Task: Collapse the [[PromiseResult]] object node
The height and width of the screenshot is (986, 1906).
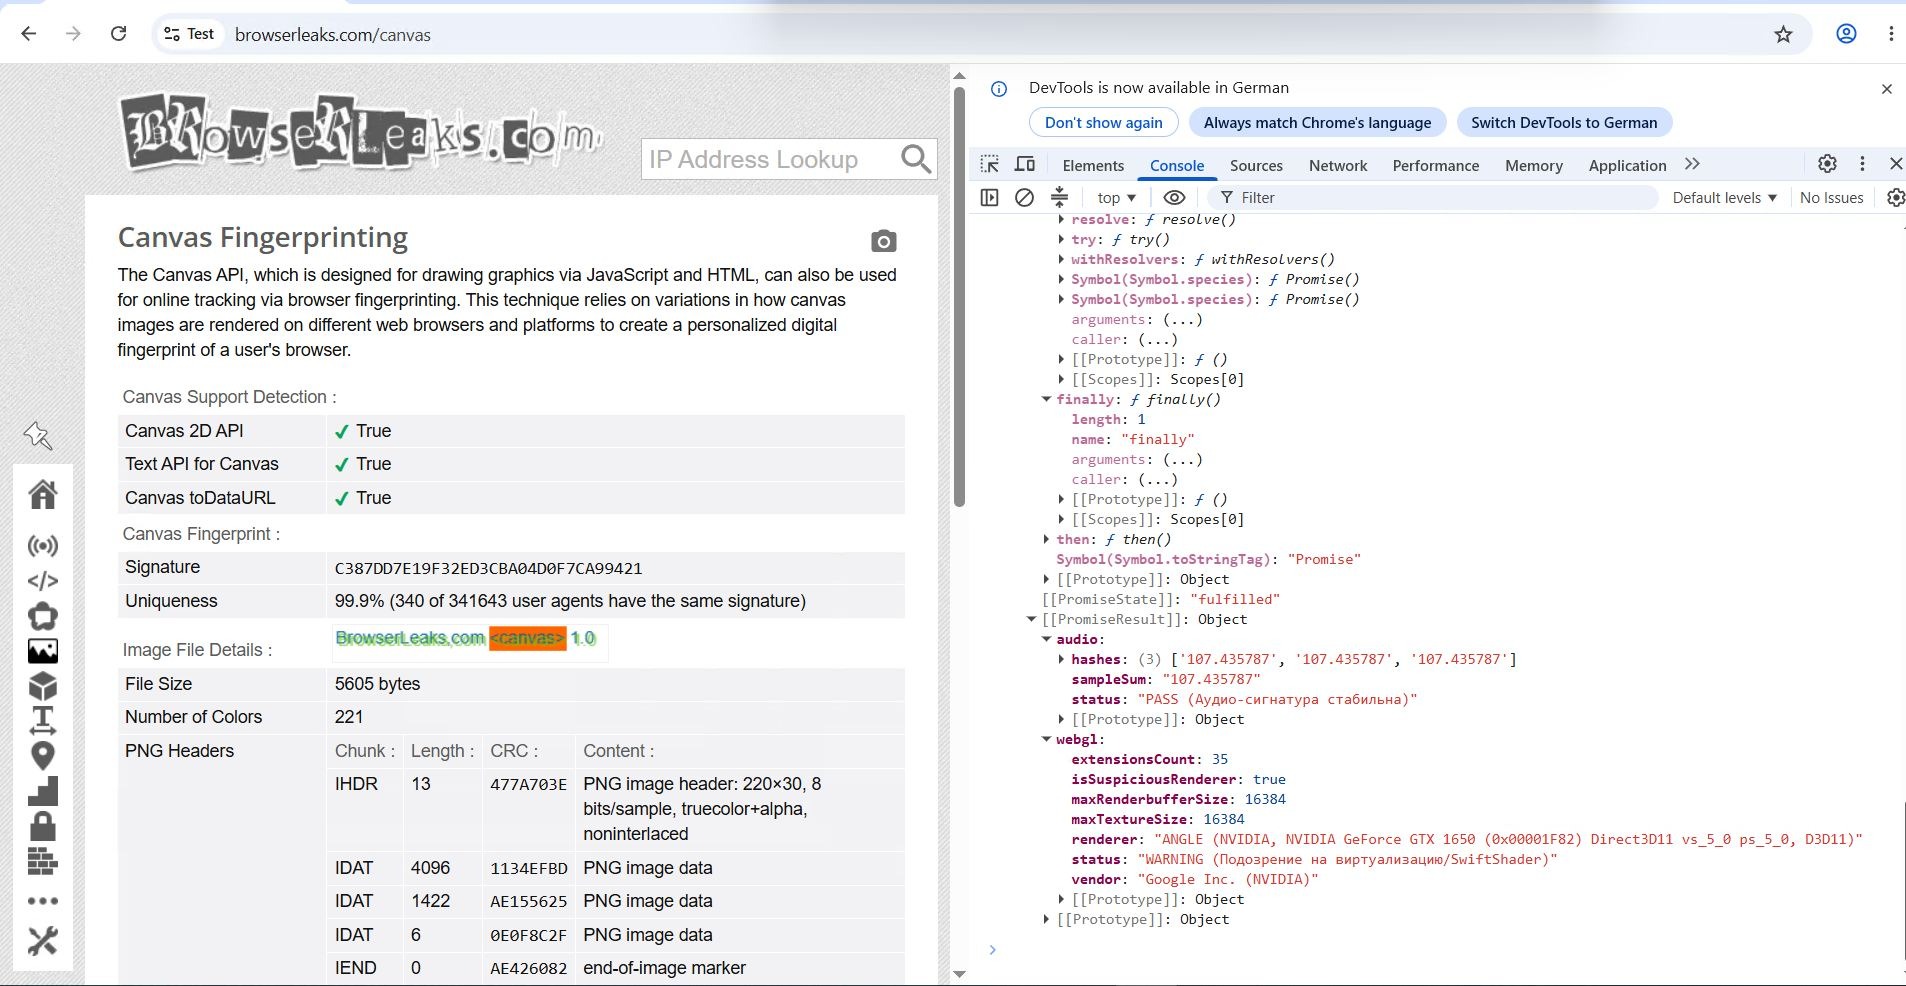Action: pyautogui.click(x=1031, y=619)
